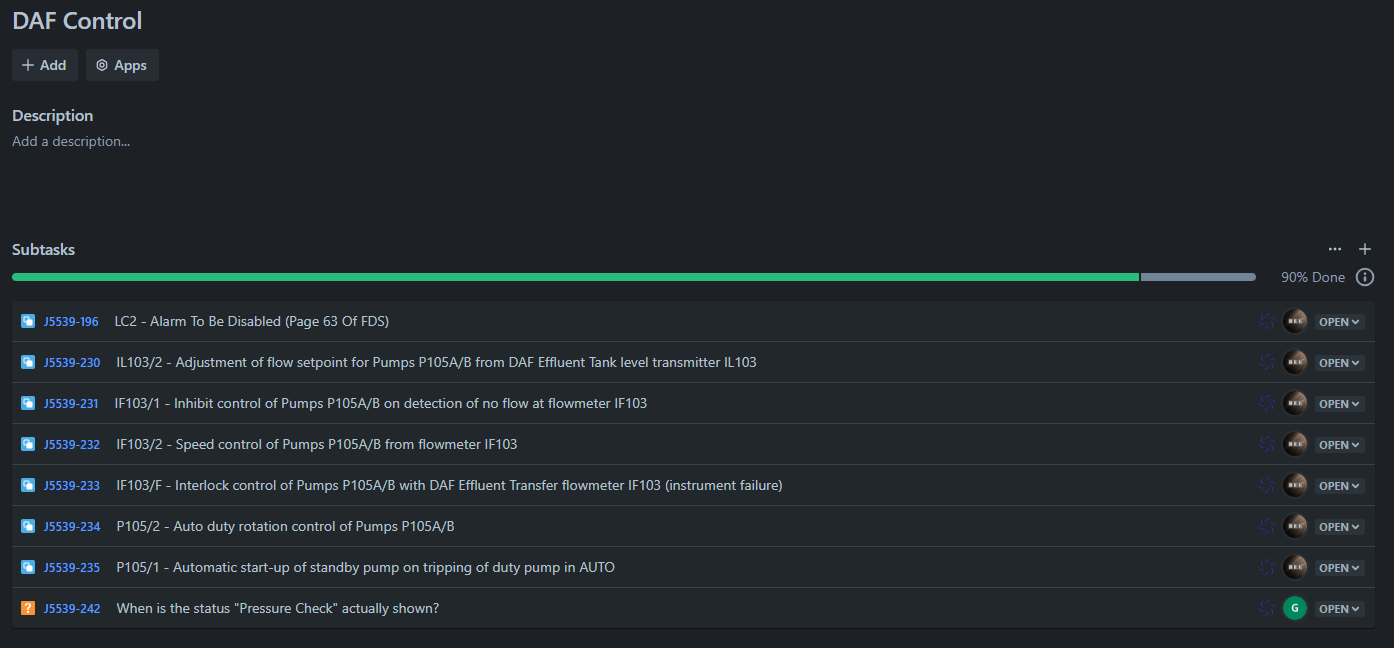
Task: Click the "Add a description..." field
Action: (71, 142)
